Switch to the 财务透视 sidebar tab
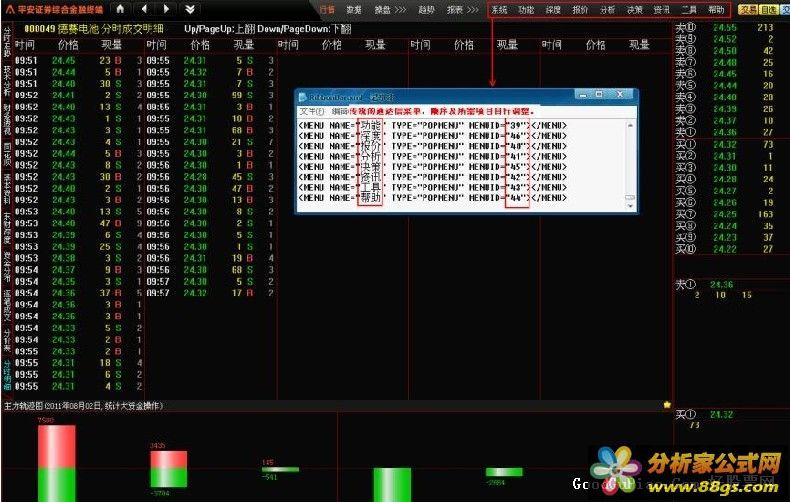The width and height of the screenshot is (790, 502). (x=7, y=119)
